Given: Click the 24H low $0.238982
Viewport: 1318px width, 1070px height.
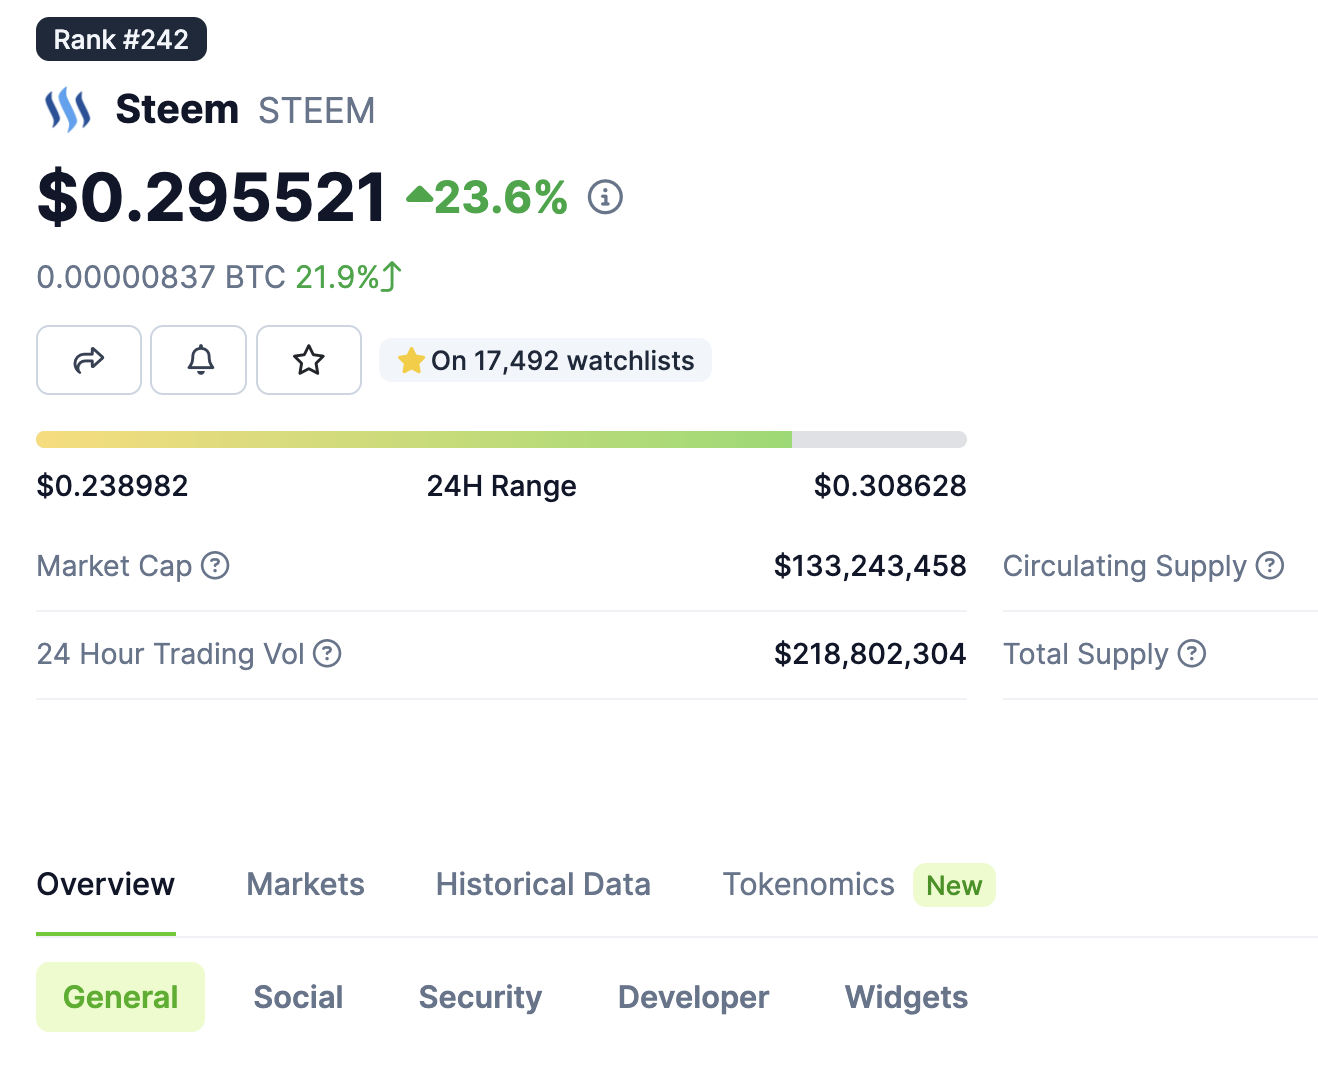Looking at the screenshot, I should coord(112,486).
